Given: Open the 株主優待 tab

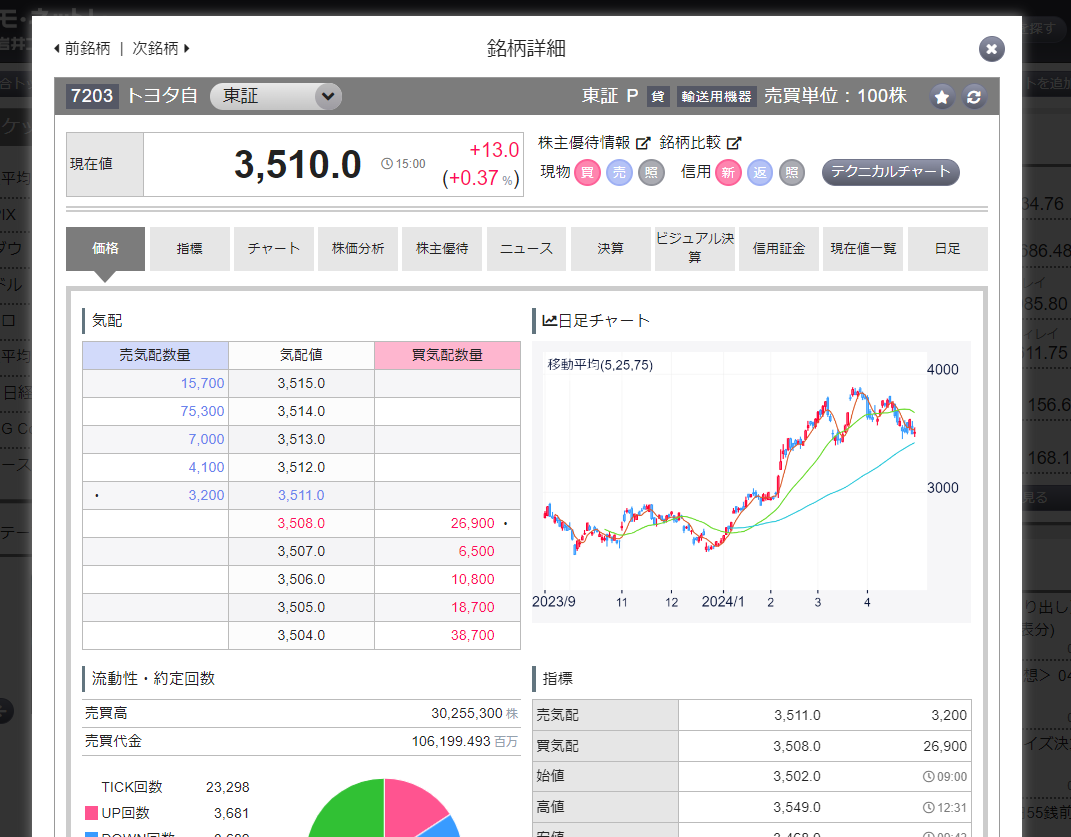Looking at the screenshot, I should coord(442,249).
